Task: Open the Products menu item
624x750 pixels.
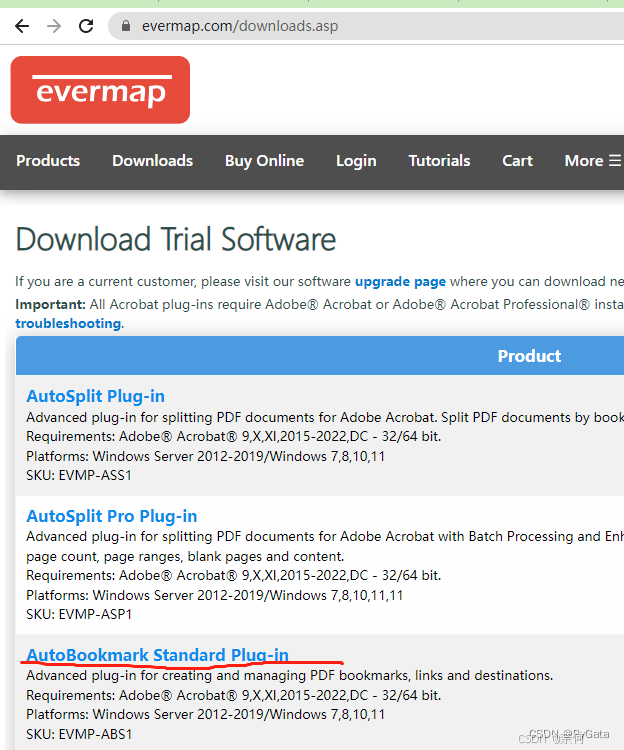Action: pyautogui.click(x=48, y=161)
